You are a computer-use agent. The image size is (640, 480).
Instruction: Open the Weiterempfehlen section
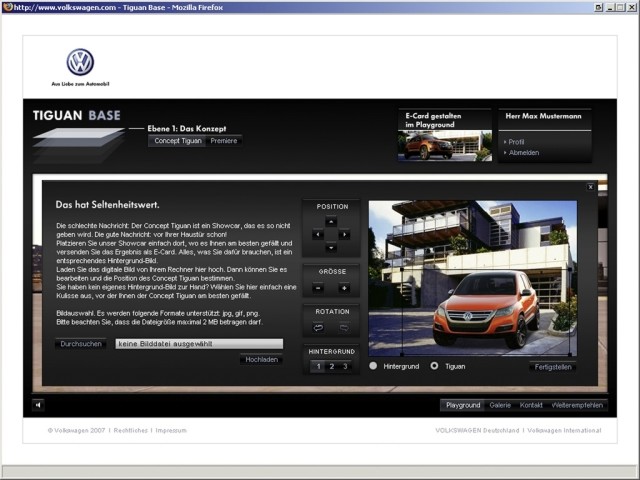click(x=577, y=405)
